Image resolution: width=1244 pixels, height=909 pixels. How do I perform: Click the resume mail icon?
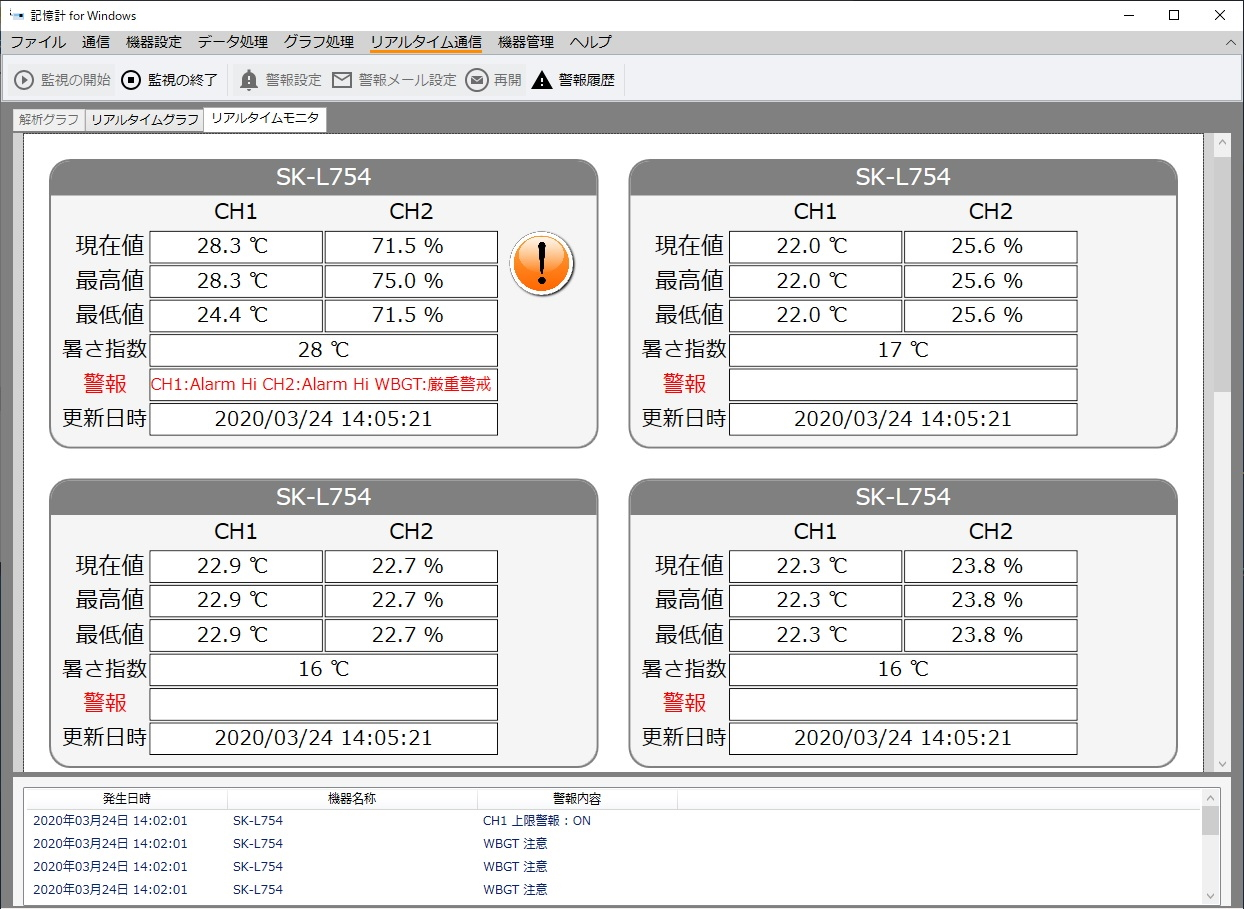pyautogui.click(x=477, y=80)
